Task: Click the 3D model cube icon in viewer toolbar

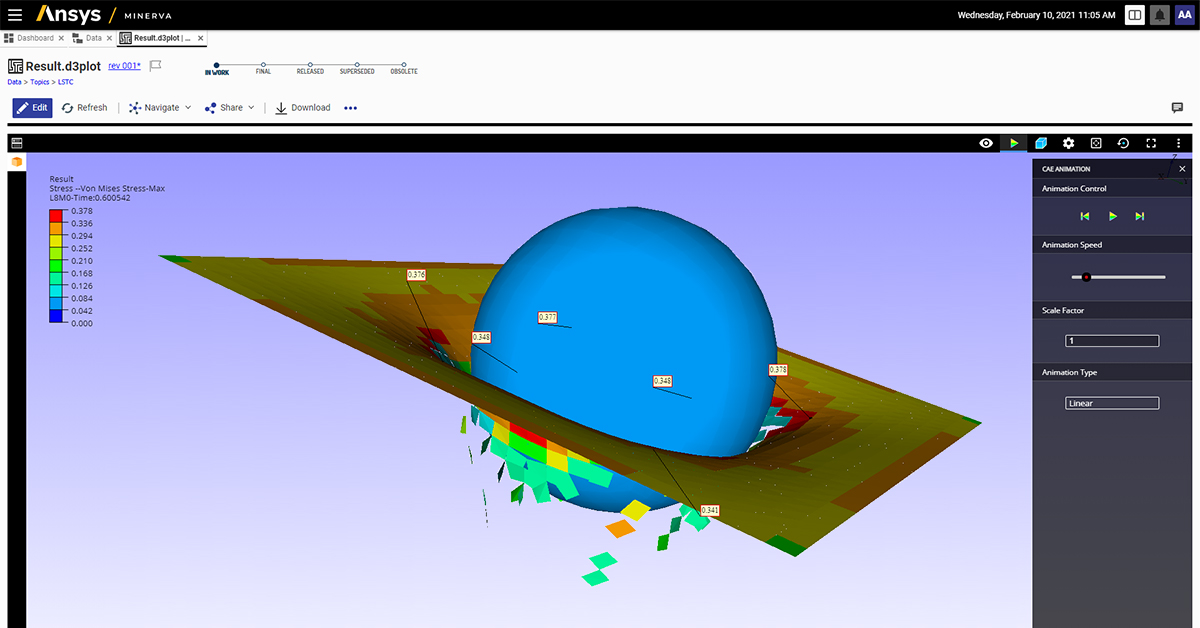Action: pyautogui.click(x=1041, y=143)
